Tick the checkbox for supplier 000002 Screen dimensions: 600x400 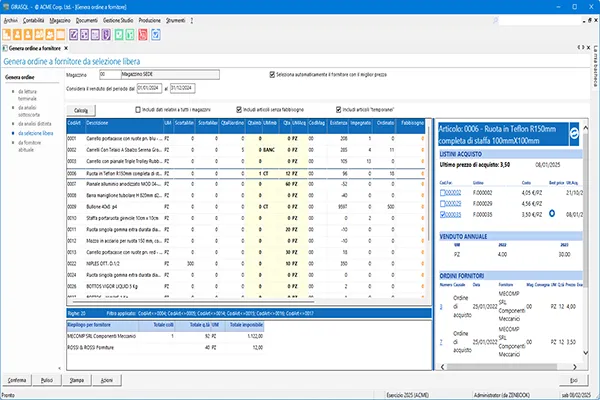(442, 193)
